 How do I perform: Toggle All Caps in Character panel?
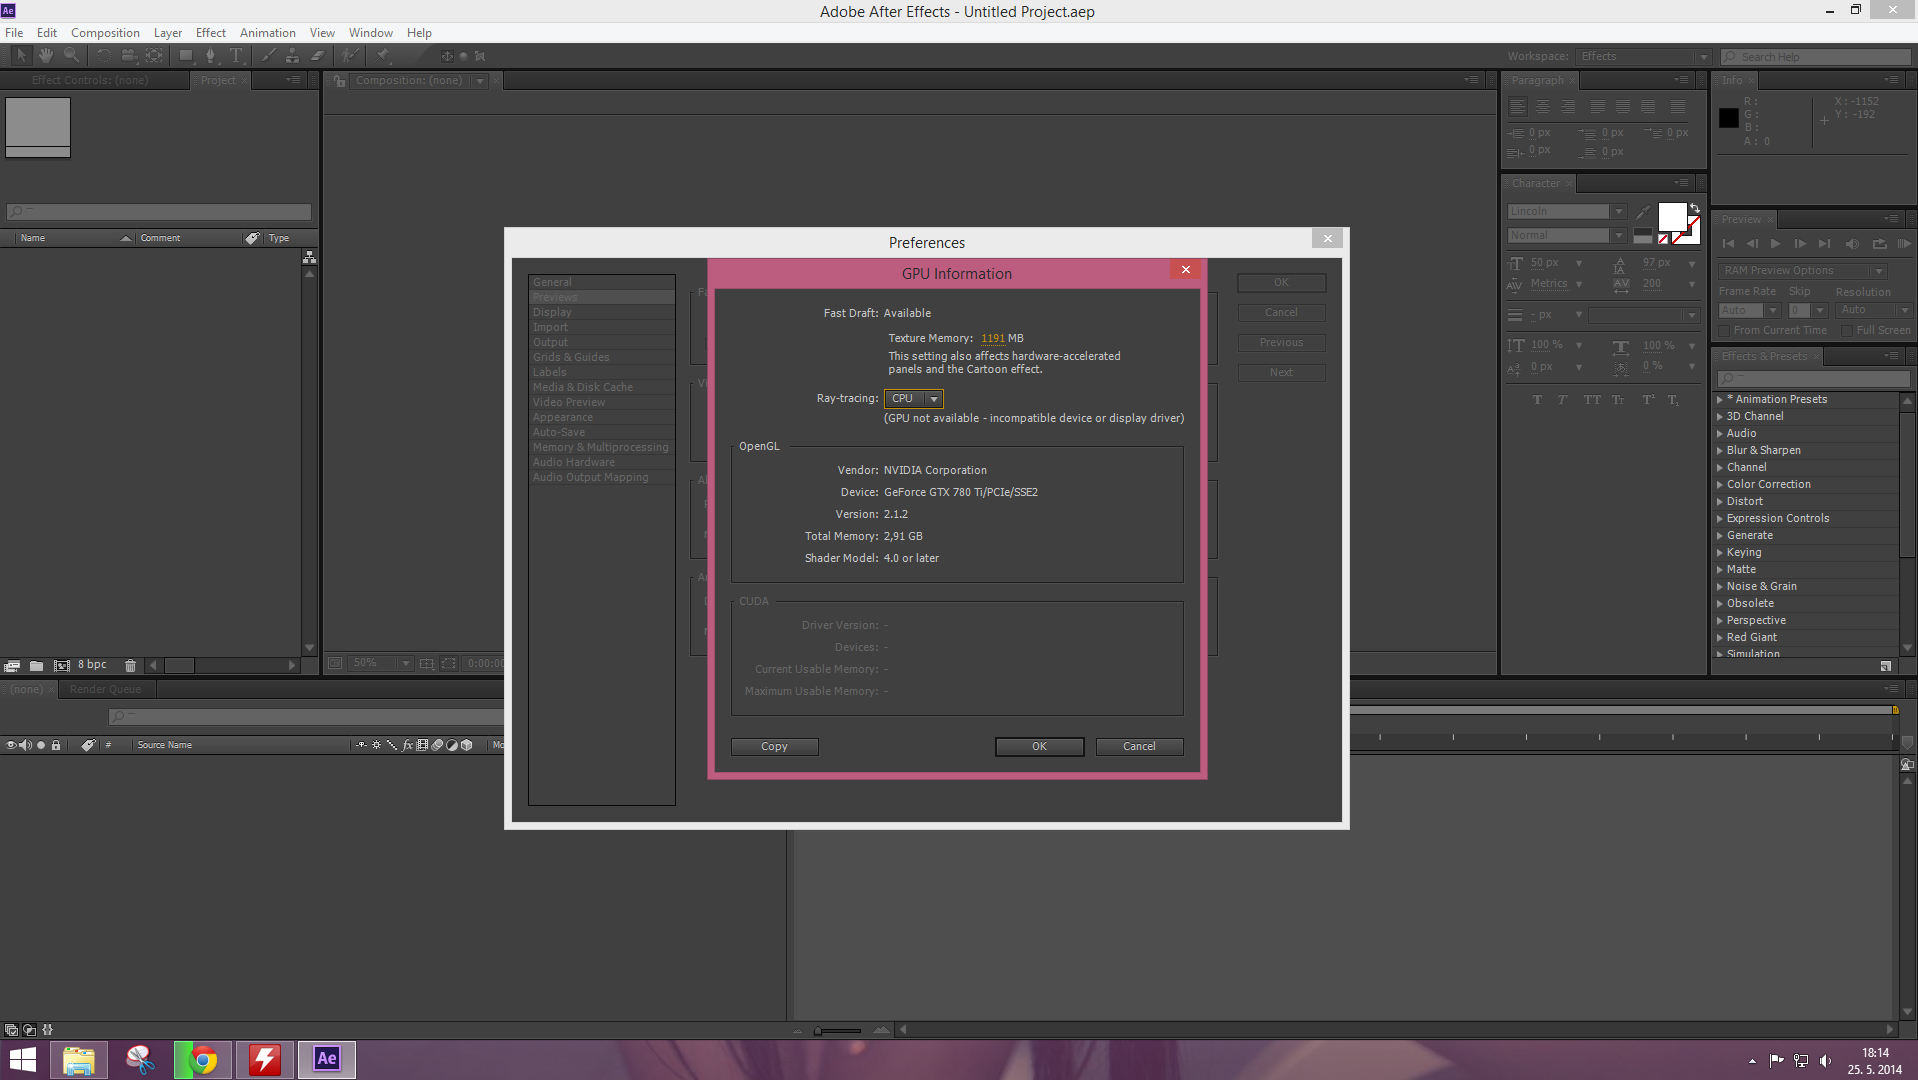[1592, 400]
